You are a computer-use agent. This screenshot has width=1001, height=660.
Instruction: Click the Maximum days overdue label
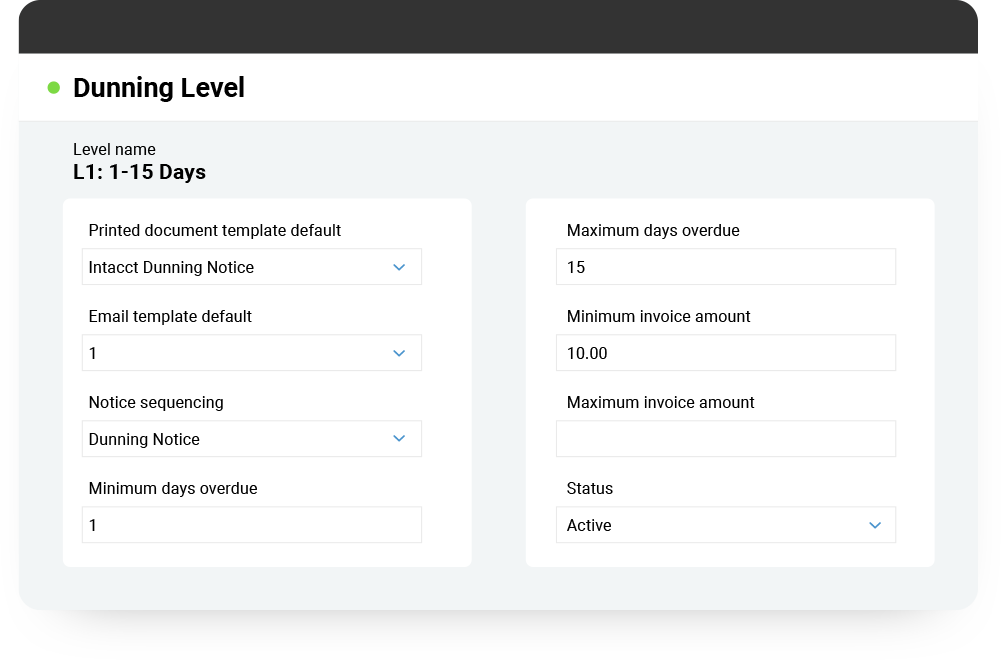pos(653,230)
